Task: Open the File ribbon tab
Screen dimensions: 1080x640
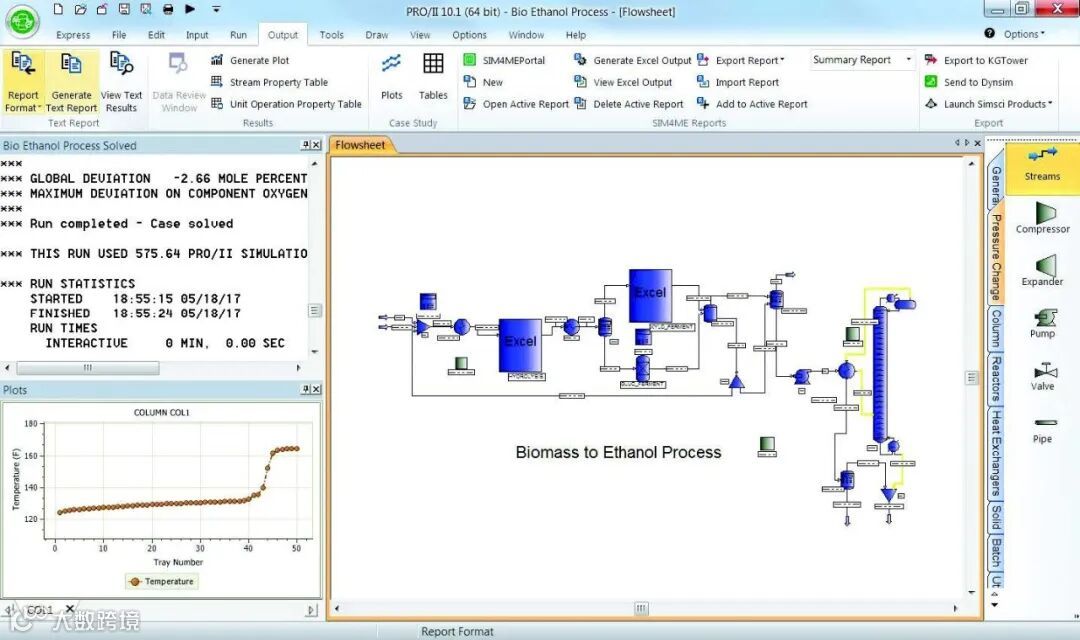Action: (x=119, y=35)
